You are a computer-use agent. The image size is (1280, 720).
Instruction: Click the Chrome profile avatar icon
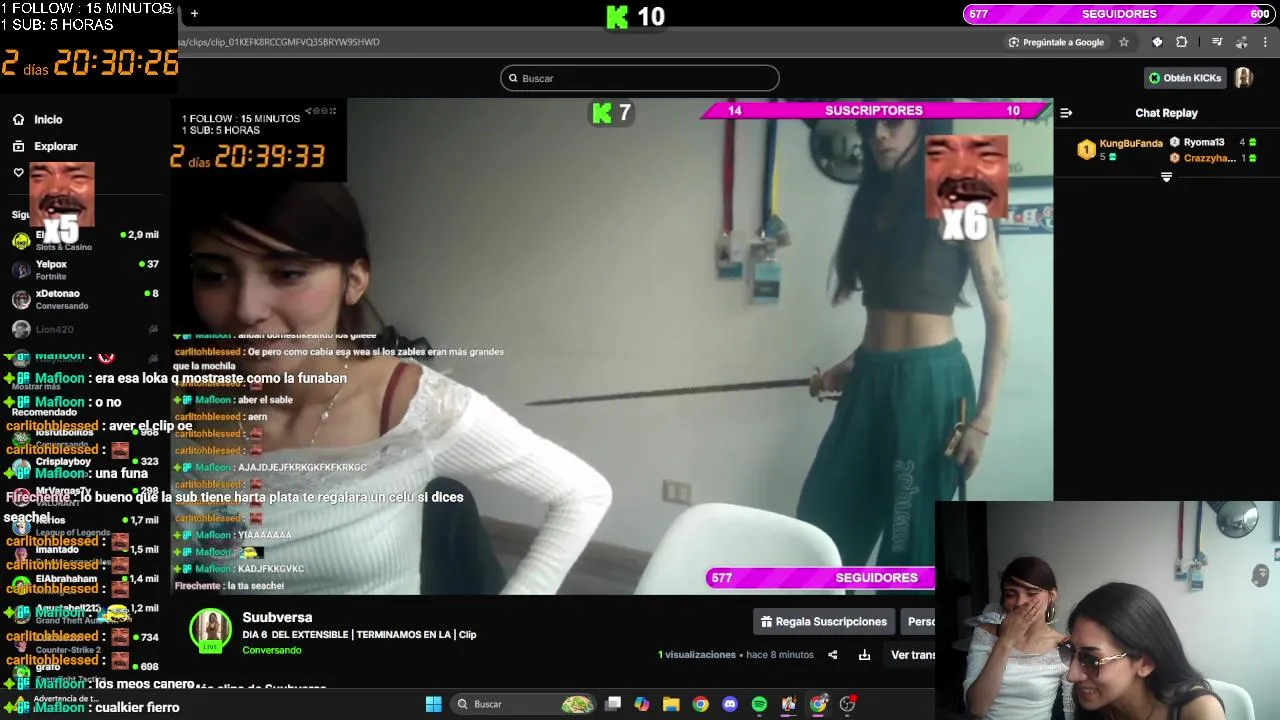(x=1241, y=42)
